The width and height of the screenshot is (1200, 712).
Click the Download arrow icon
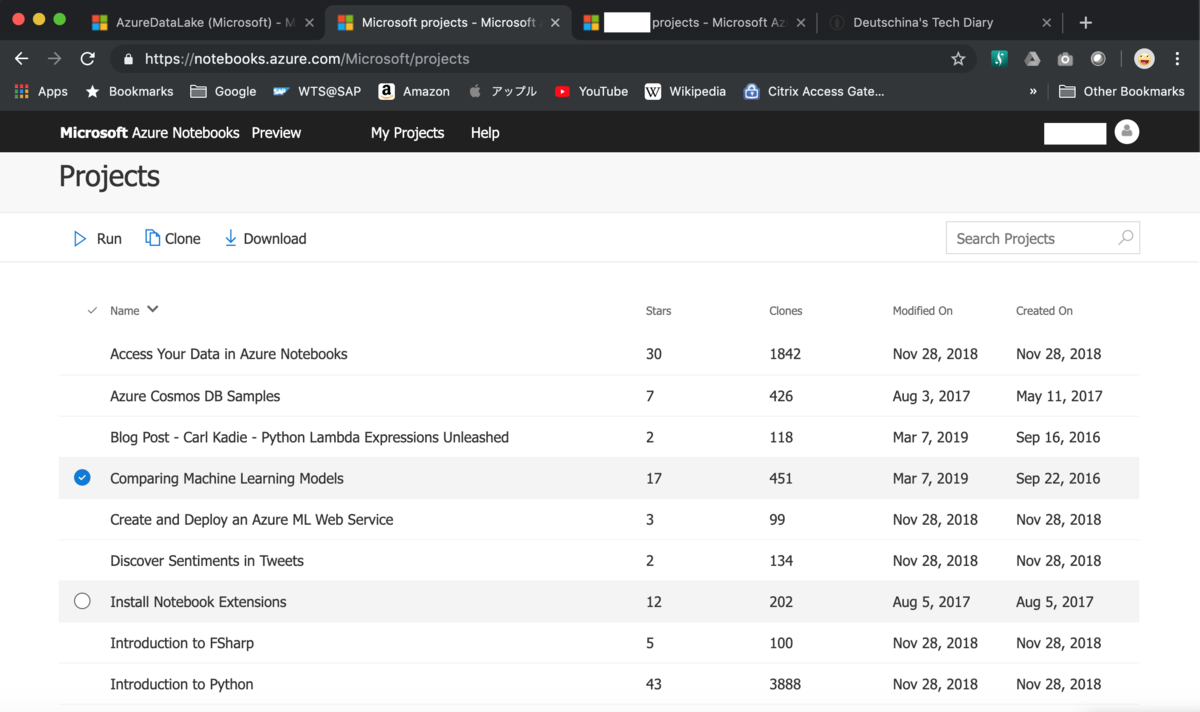pyautogui.click(x=230, y=238)
